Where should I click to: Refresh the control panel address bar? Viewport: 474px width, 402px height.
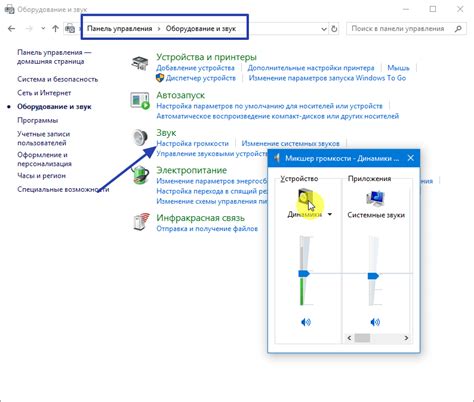click(x=334, y=29)
